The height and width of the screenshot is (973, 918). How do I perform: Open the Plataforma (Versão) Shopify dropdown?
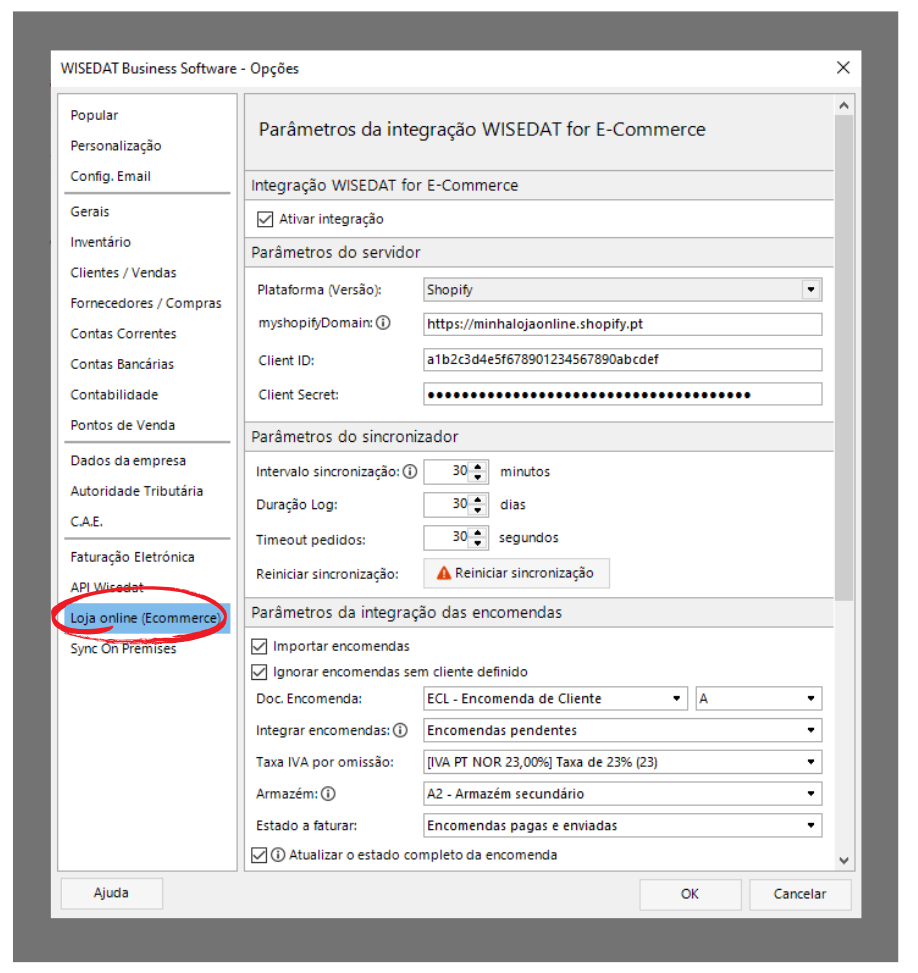click(x=811, y=290)
